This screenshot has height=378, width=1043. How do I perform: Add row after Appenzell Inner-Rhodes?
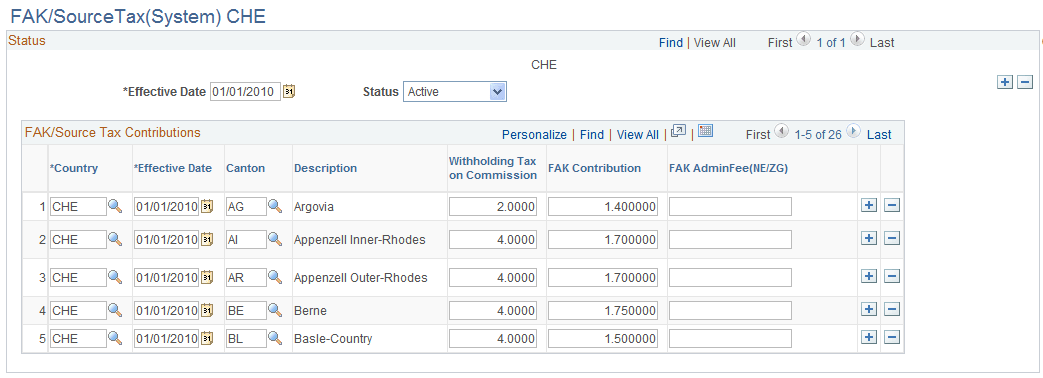[x=868, y=238]
